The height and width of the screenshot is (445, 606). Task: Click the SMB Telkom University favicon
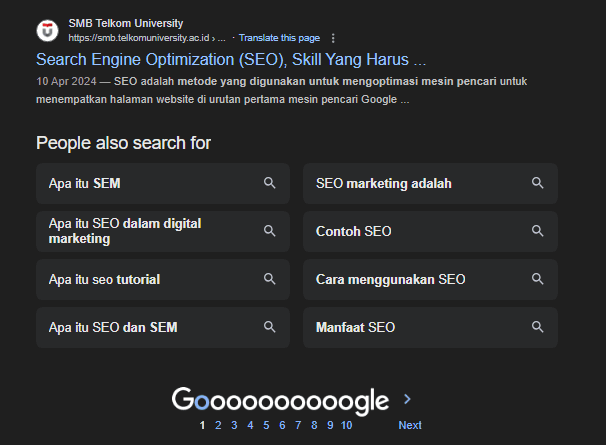(47, 30)
